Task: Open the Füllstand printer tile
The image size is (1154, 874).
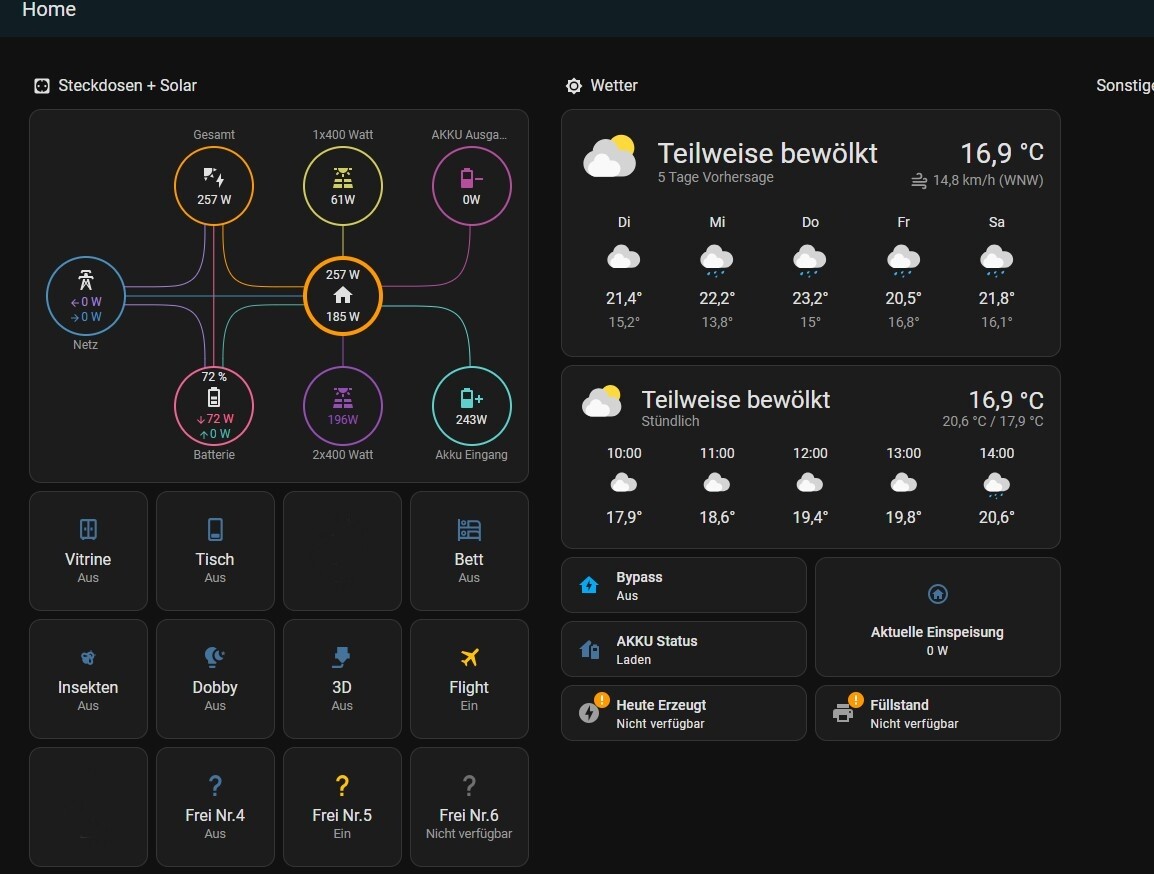Action: click(x=938, y=713)
